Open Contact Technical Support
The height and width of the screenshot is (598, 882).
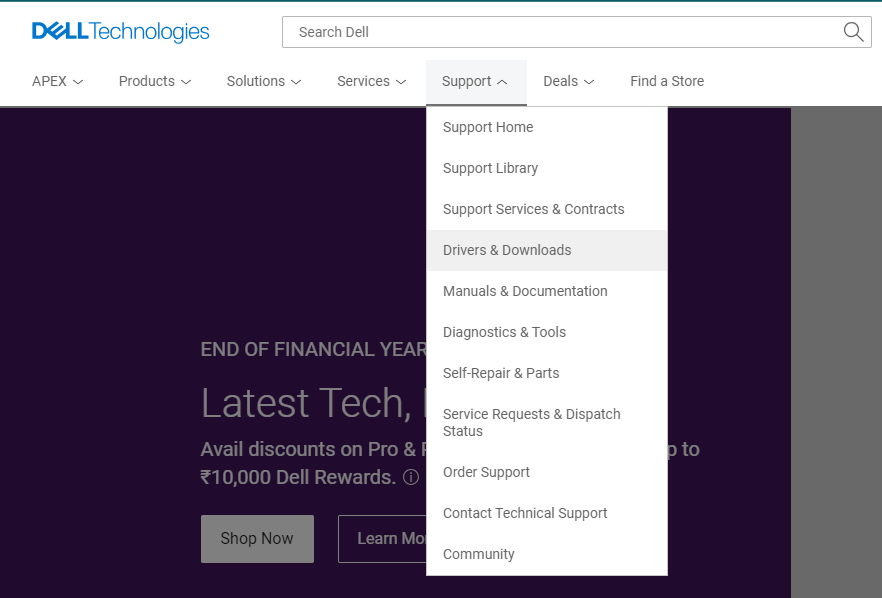coord(525,513)
